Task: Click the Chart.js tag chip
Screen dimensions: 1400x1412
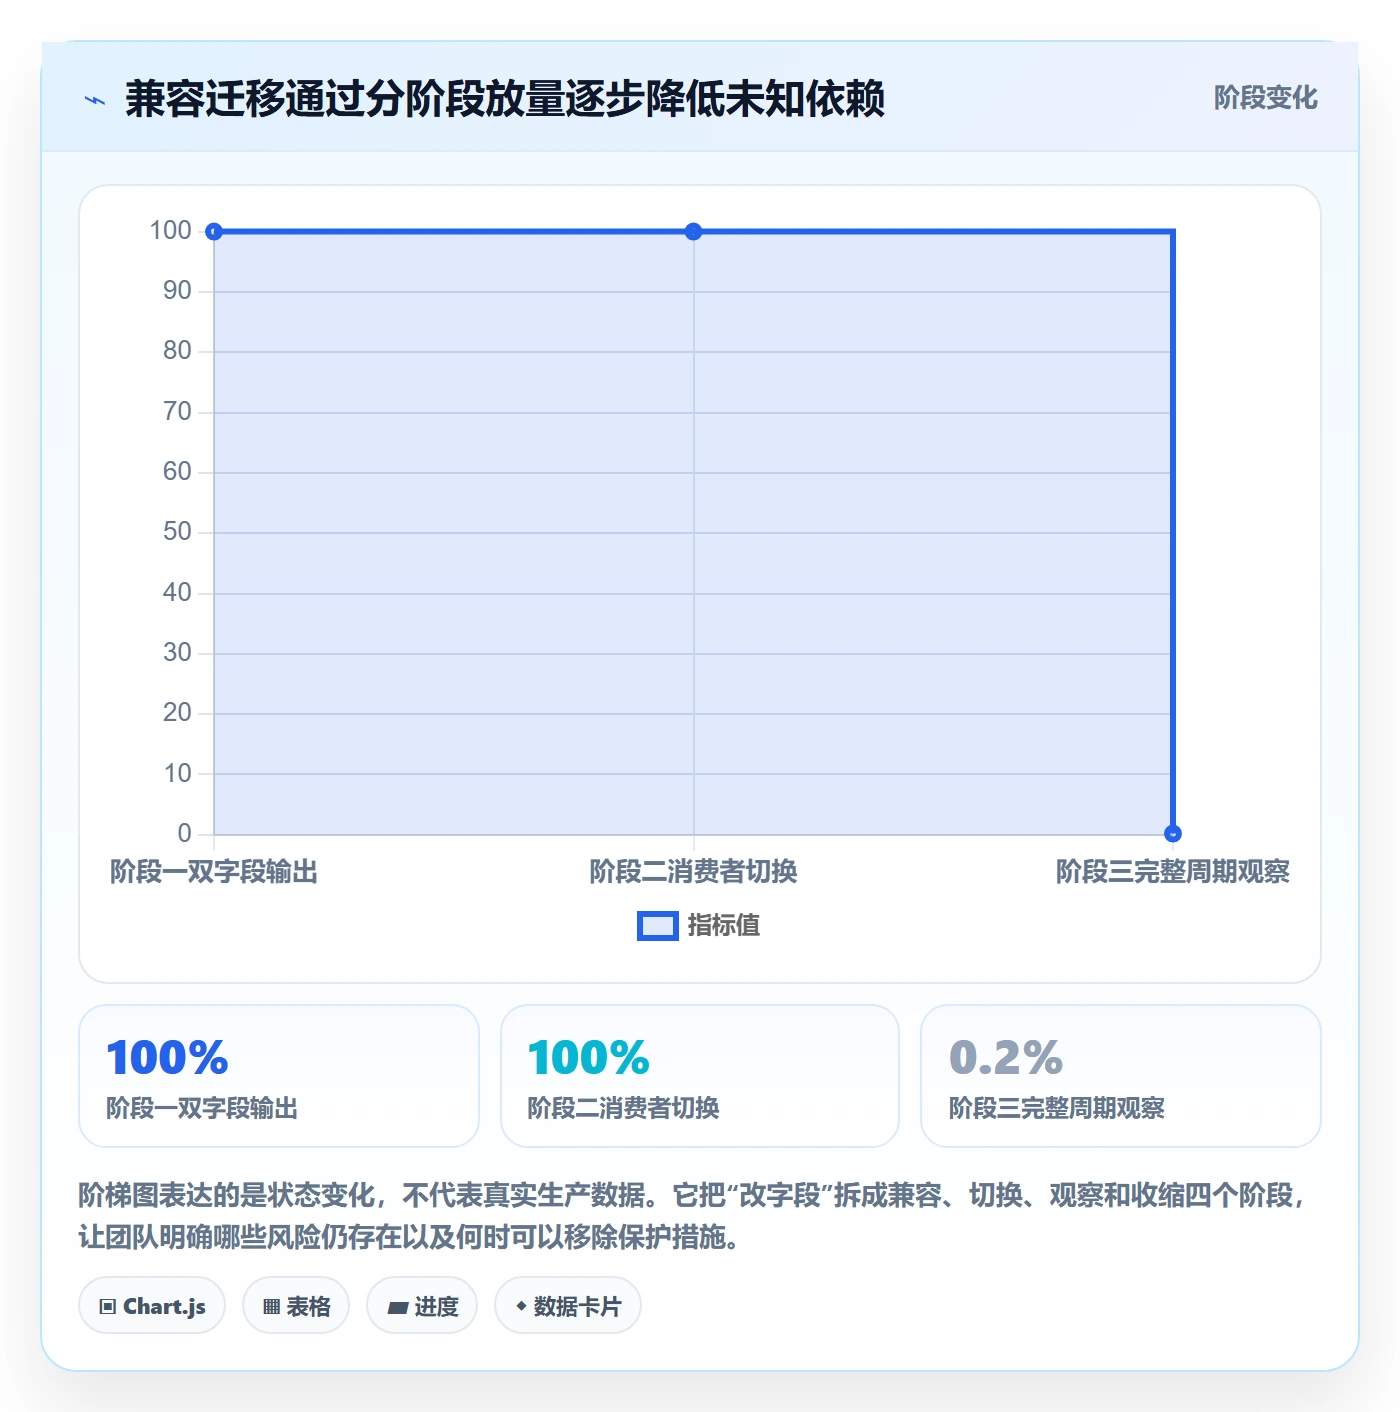Action: coord(152,1305)
